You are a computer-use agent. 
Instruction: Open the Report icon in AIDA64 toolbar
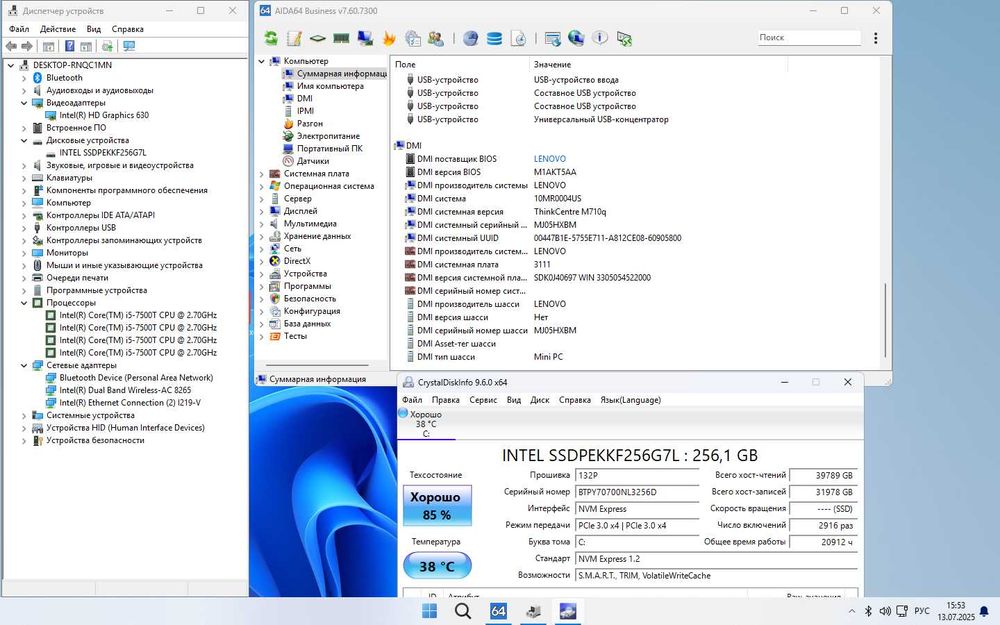click(294, 38)
